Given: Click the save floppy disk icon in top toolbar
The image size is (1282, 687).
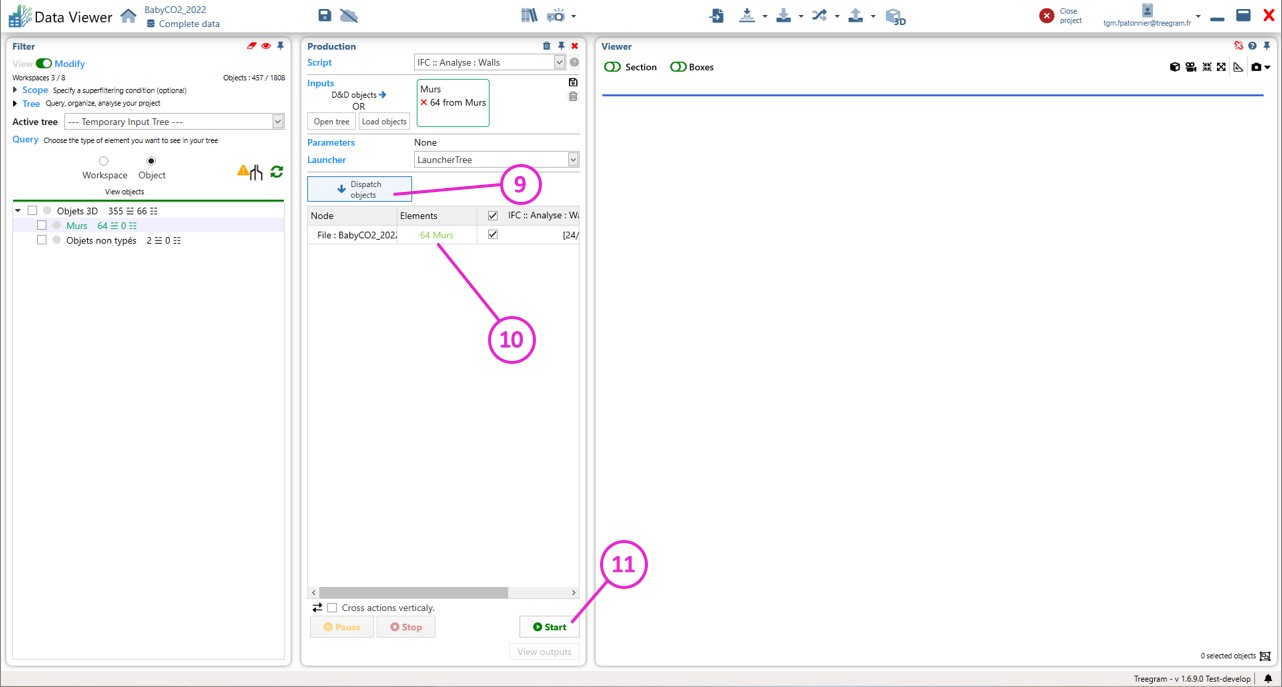Looking at the screenshot, I should pyautogui.click(x=325, y=15).
